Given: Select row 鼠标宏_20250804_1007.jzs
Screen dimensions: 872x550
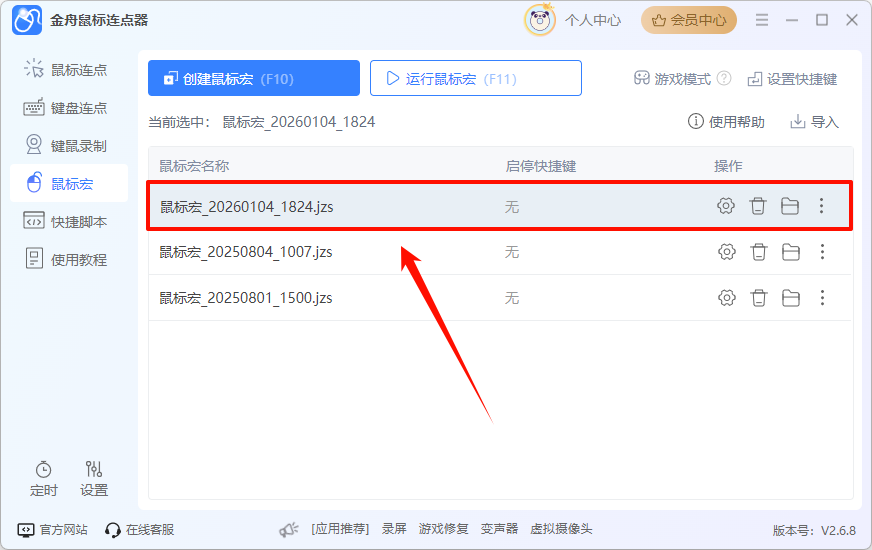Looking at the screenshot, I should tap(499, 252).
